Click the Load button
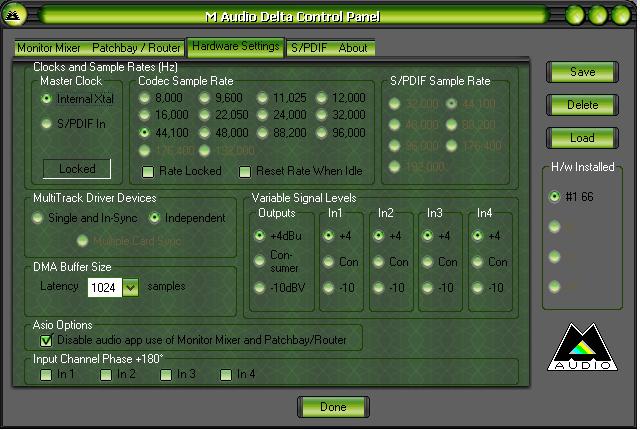640x430 pixels. tap(582, 138)
